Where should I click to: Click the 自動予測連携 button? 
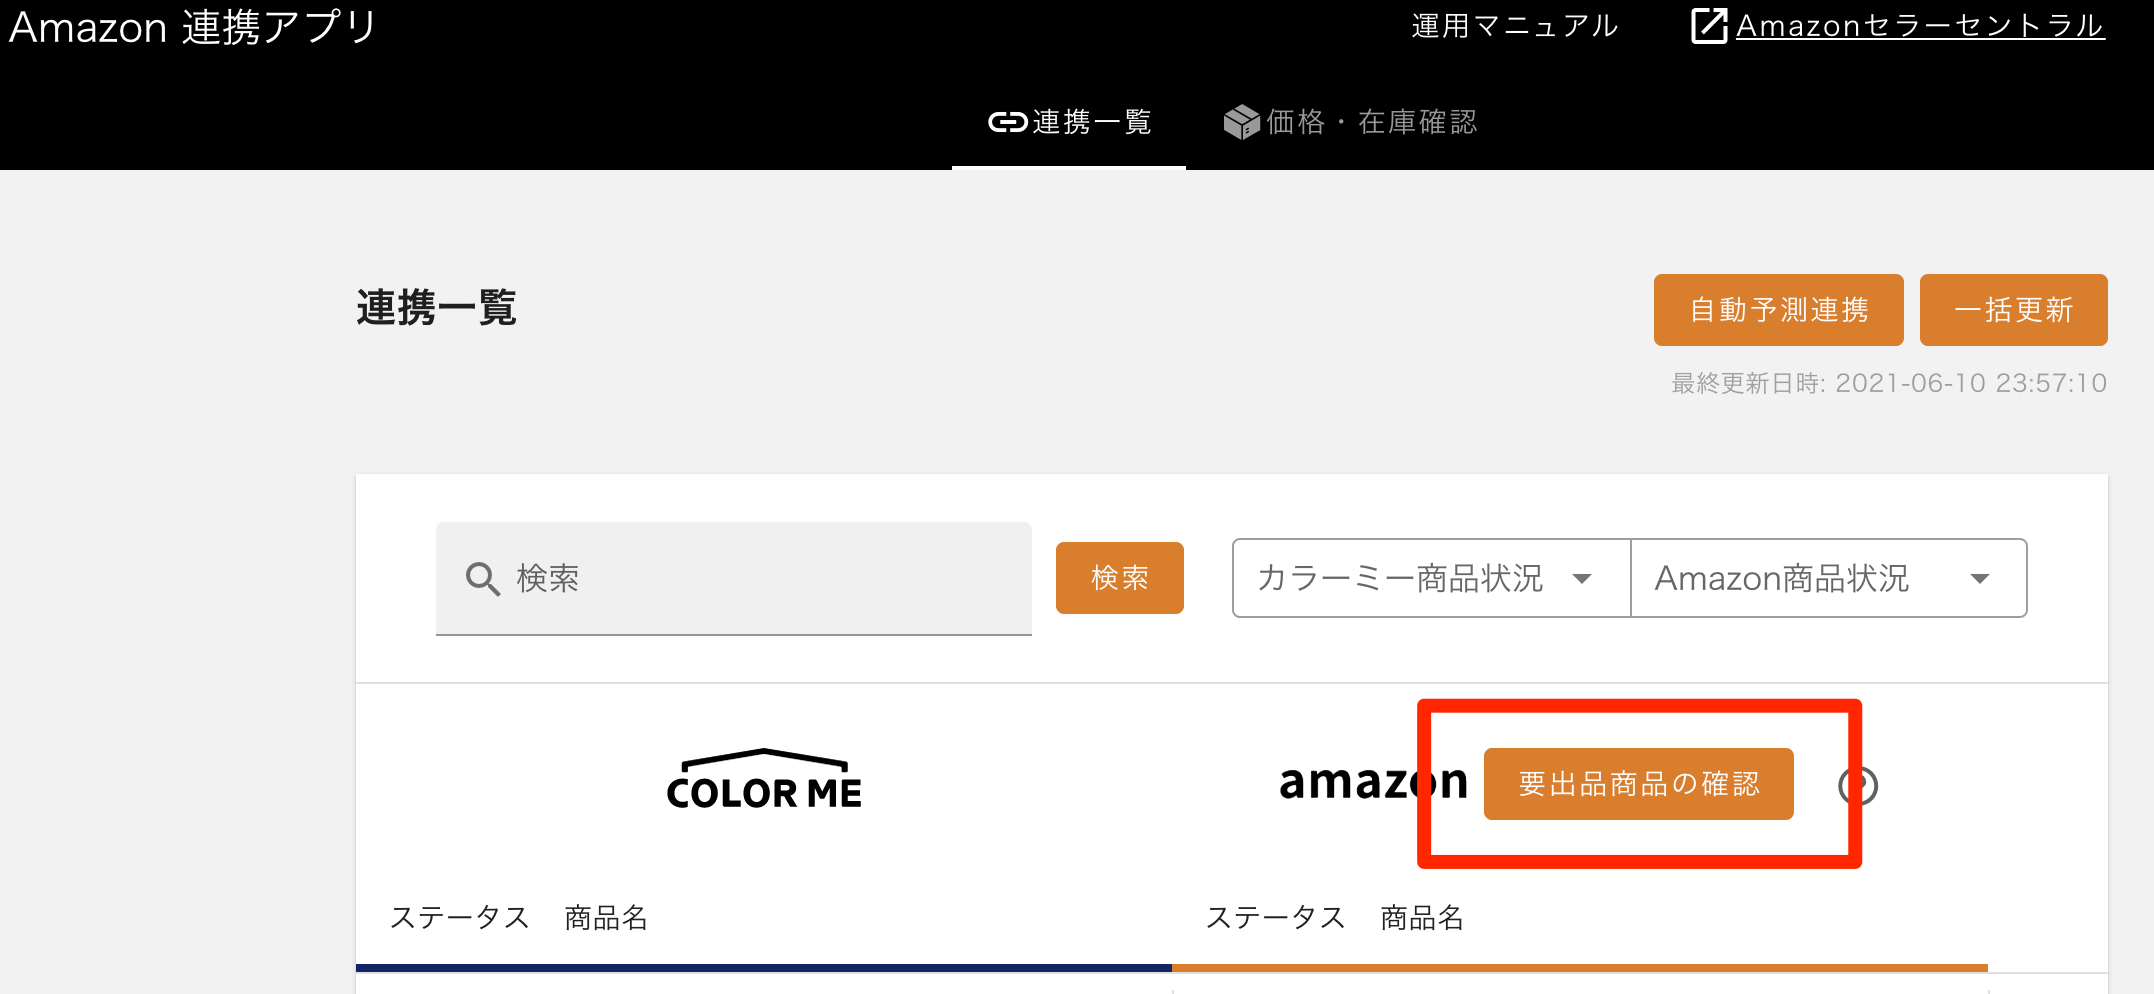[1778, 310]
